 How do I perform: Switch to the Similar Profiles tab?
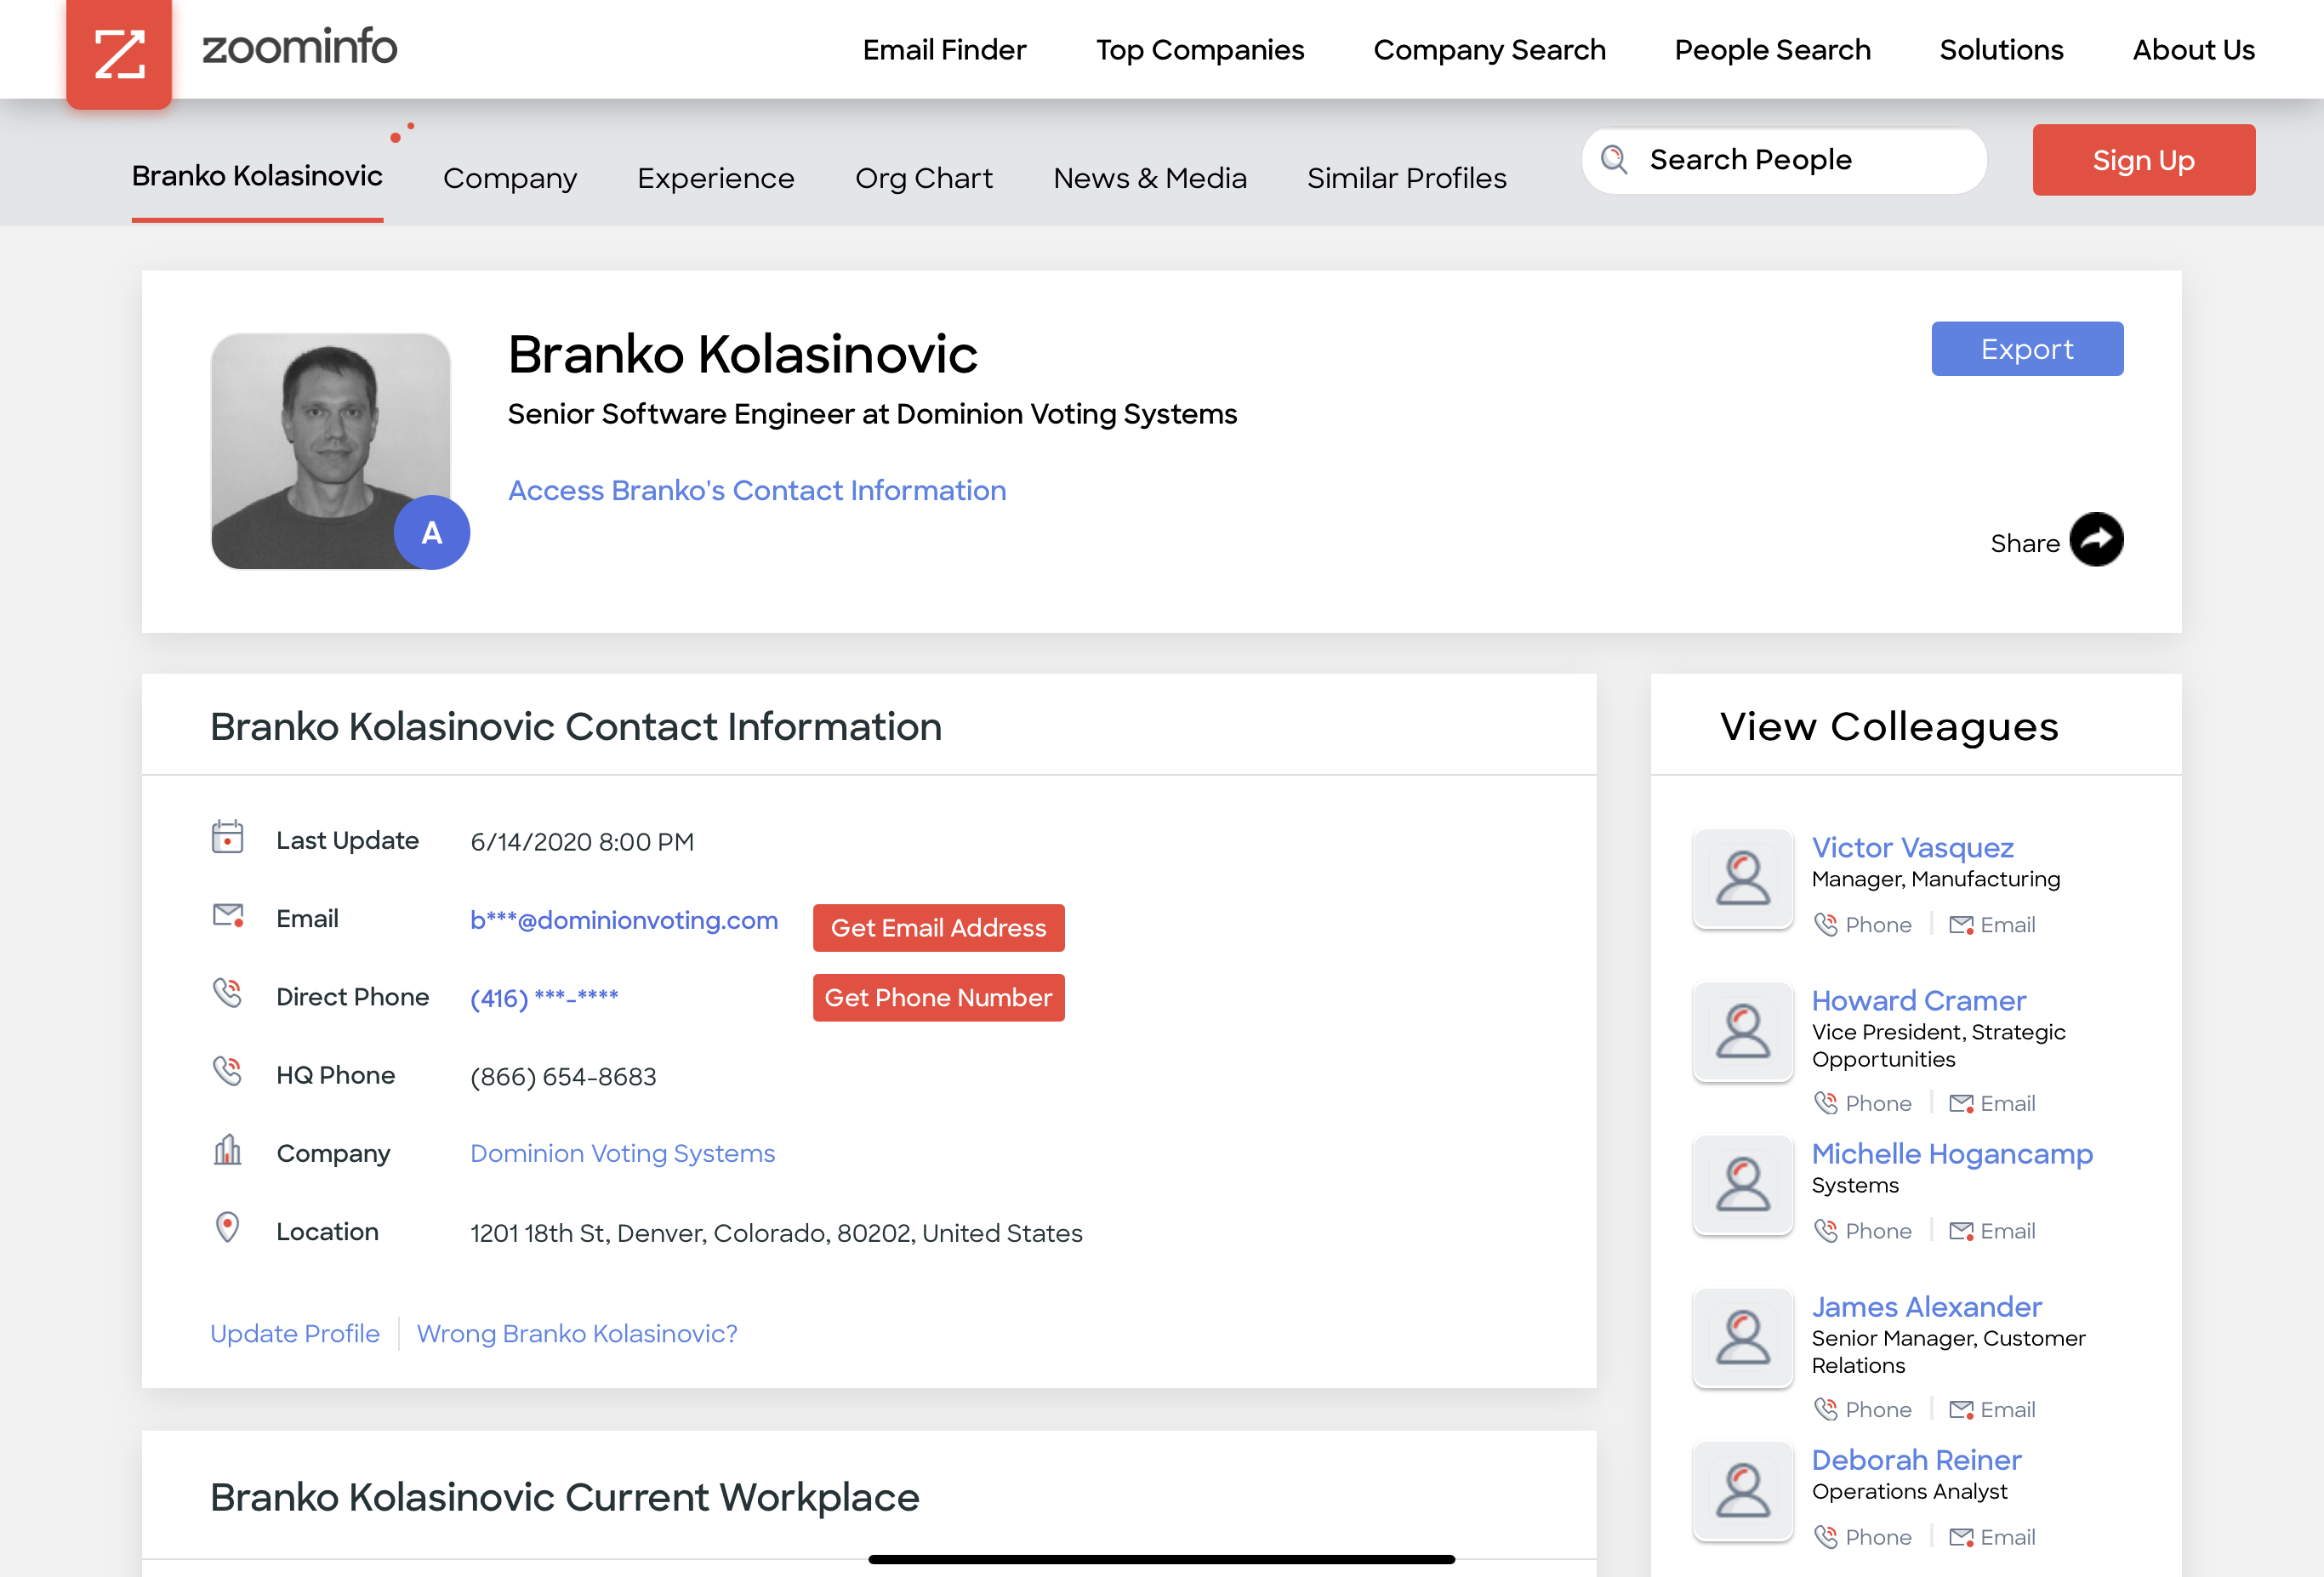1406,179
